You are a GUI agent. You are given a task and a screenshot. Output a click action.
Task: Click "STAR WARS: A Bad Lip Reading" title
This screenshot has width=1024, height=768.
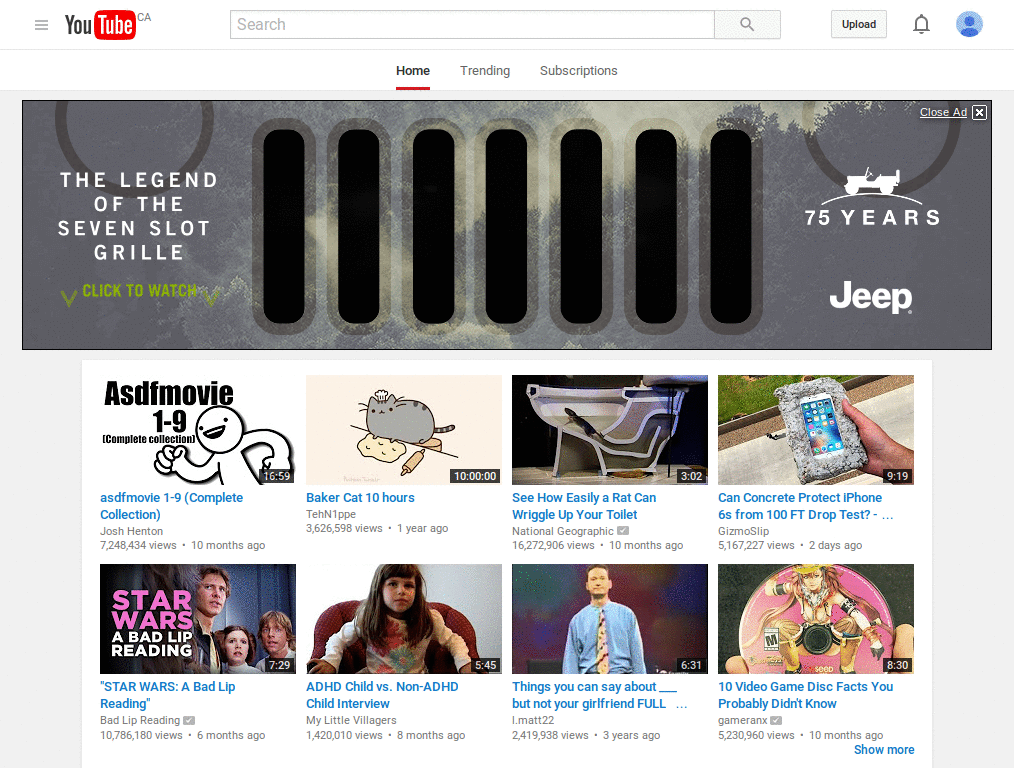pos(167,696)
